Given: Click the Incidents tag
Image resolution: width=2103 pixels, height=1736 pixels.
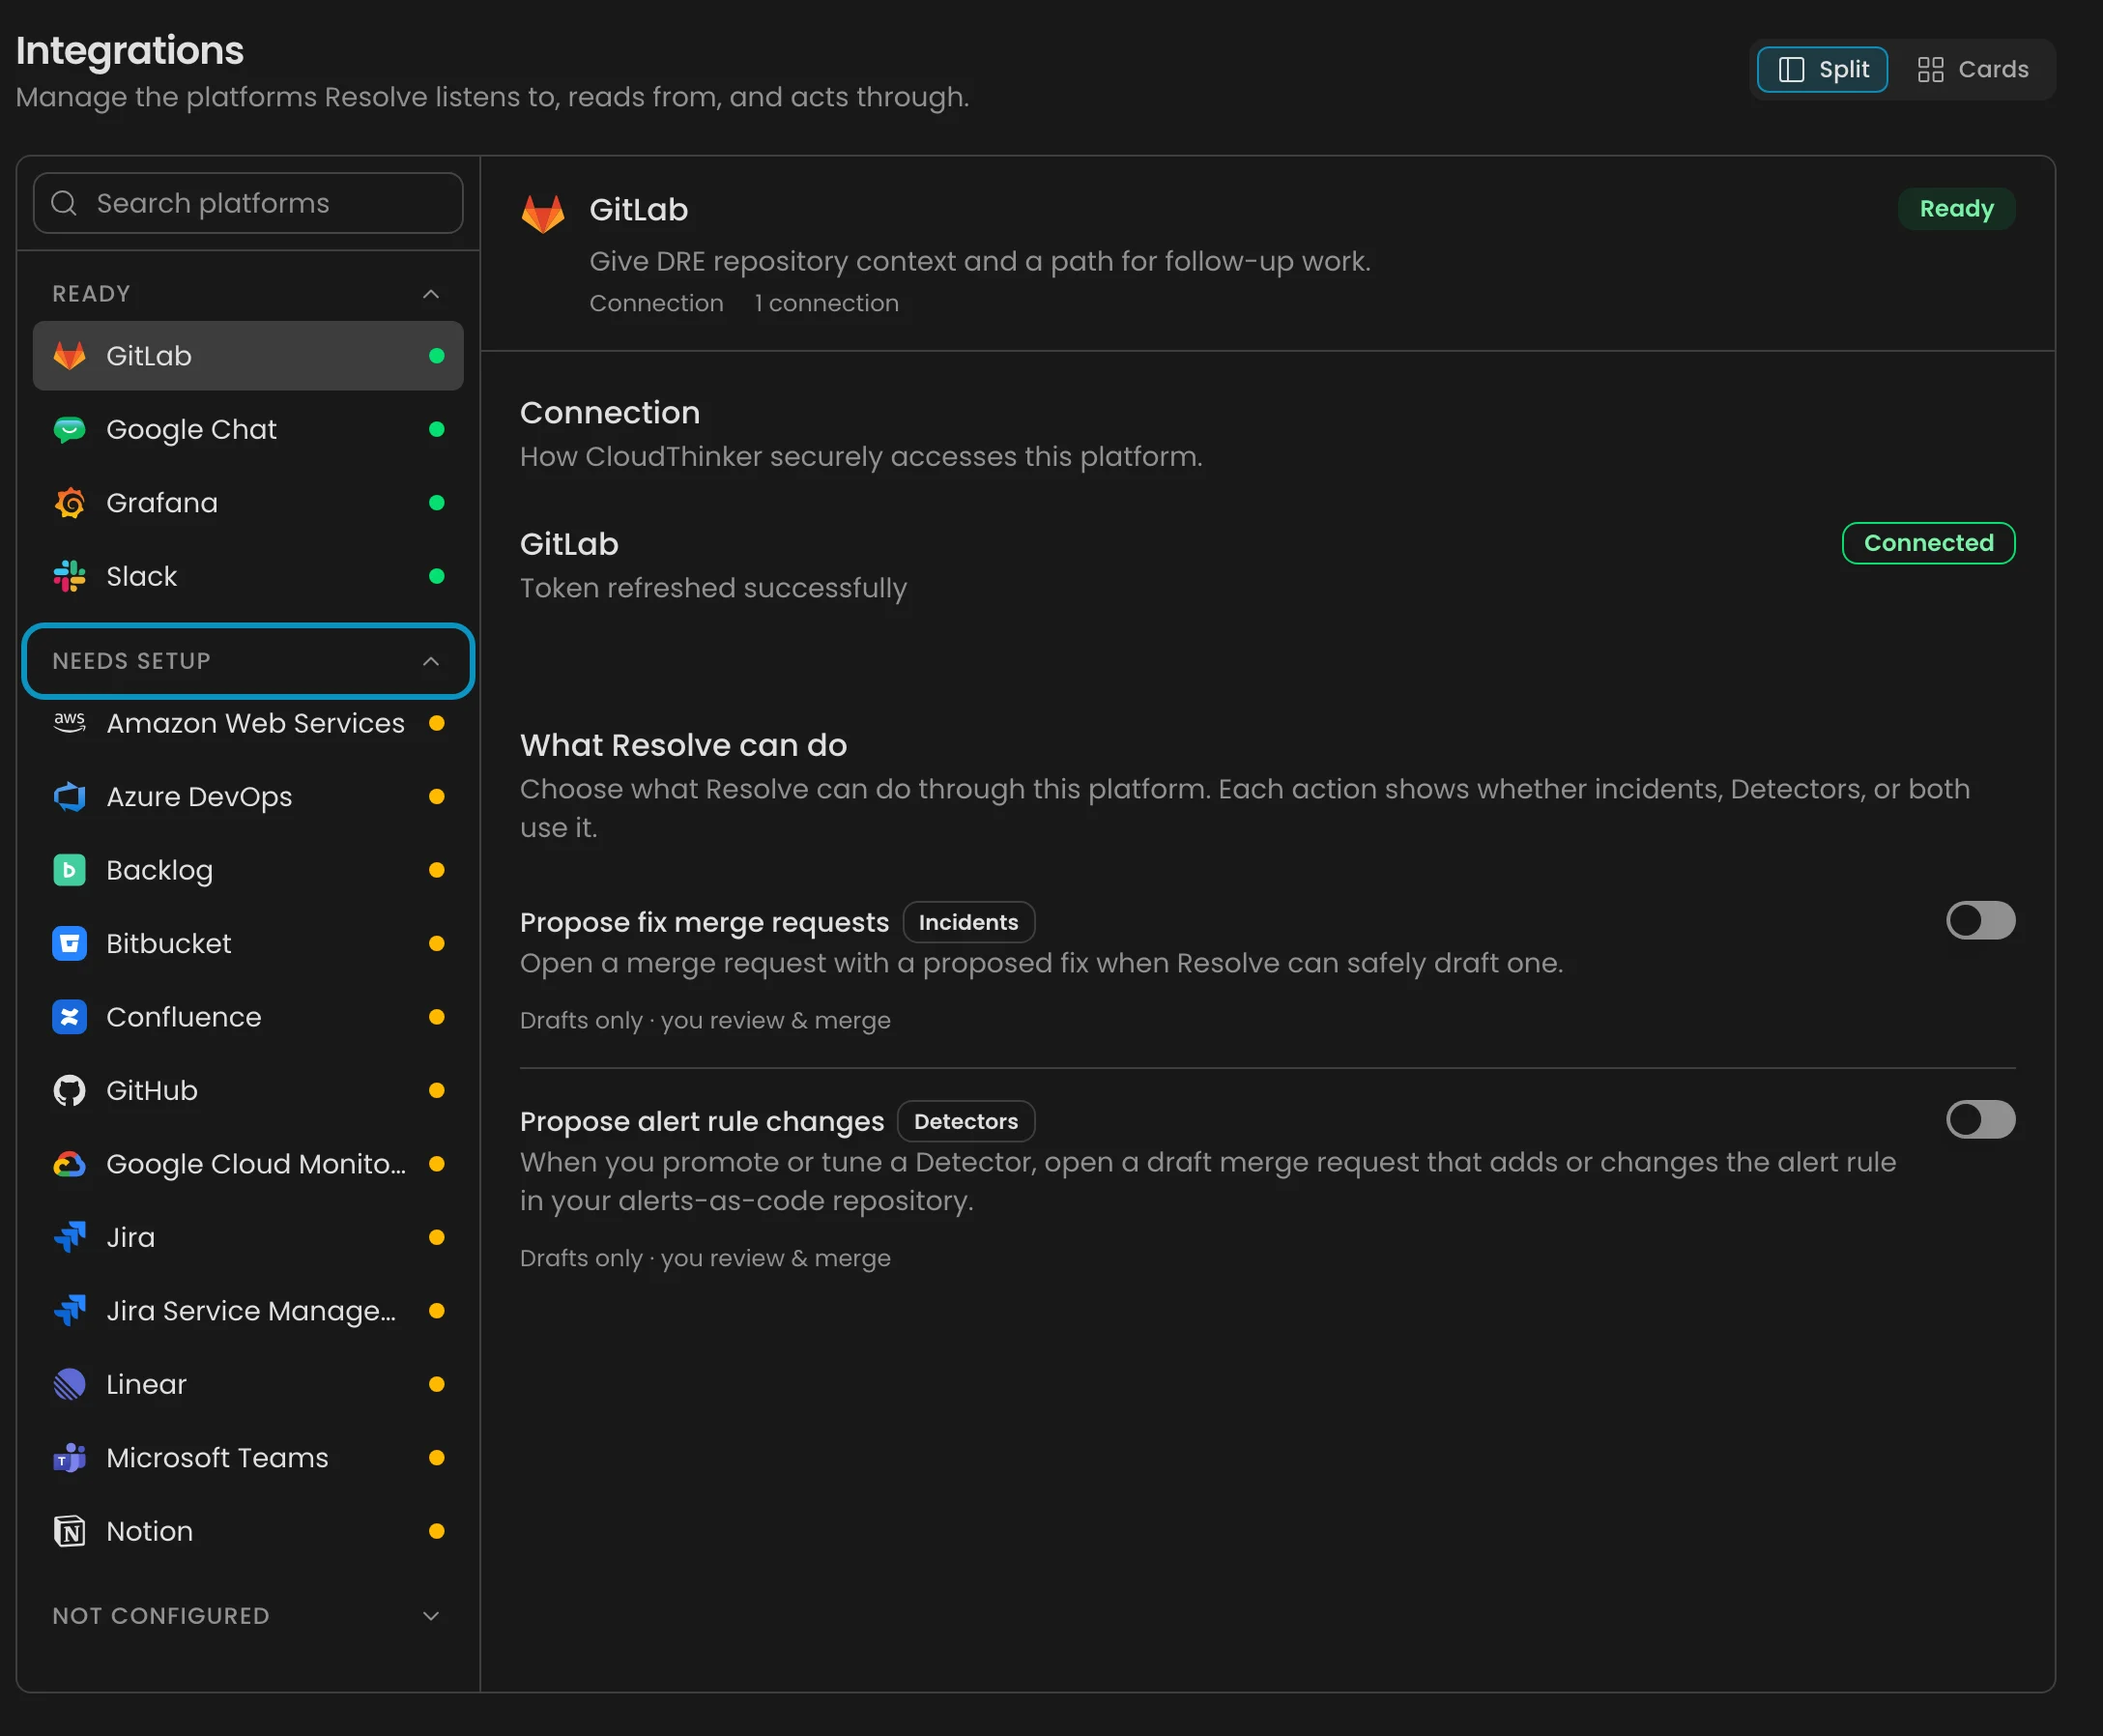Looking at the screenshot, I should click(968, 922).
